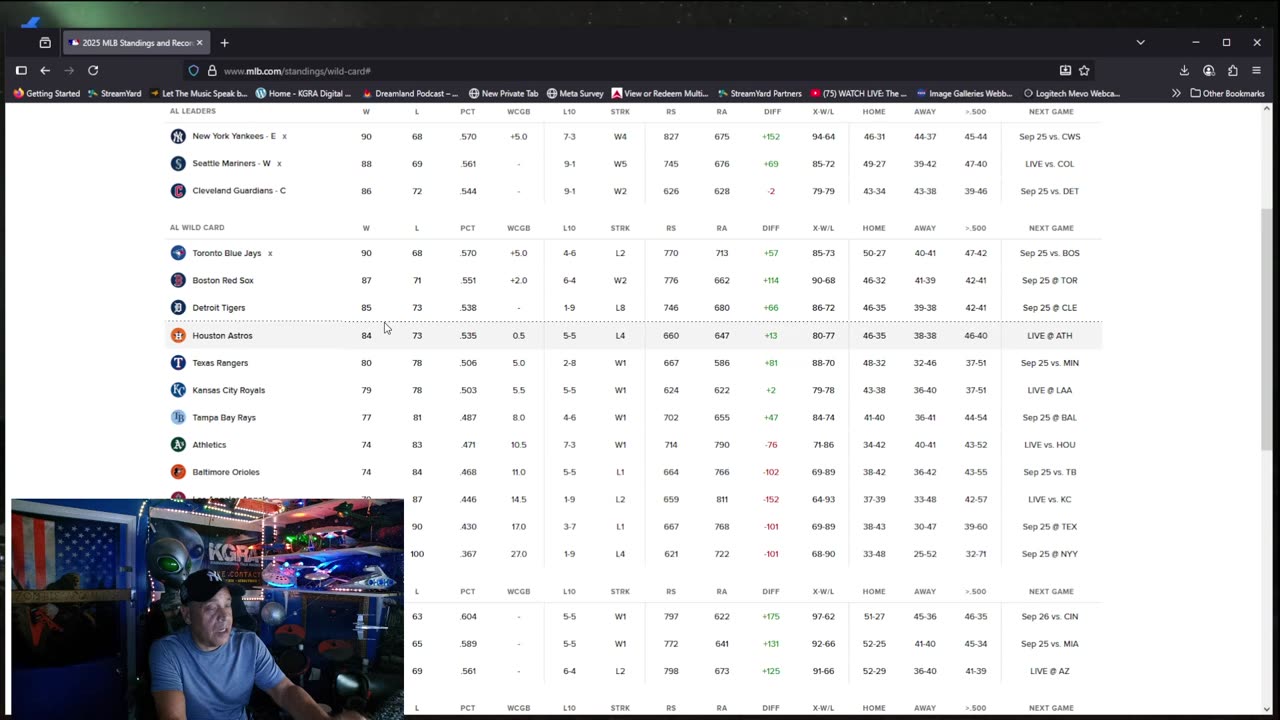Click the Tampa Bay Rays logo
The width and height of the screenshot is (1280, 720).
tap(178, 417)
